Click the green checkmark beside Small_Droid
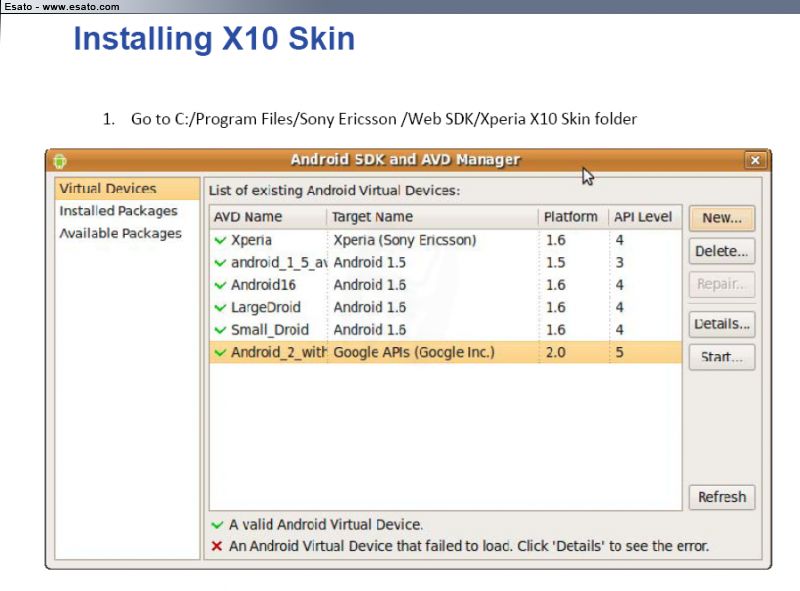This screenshot has width=800, height=591. [x=220, y=330]
